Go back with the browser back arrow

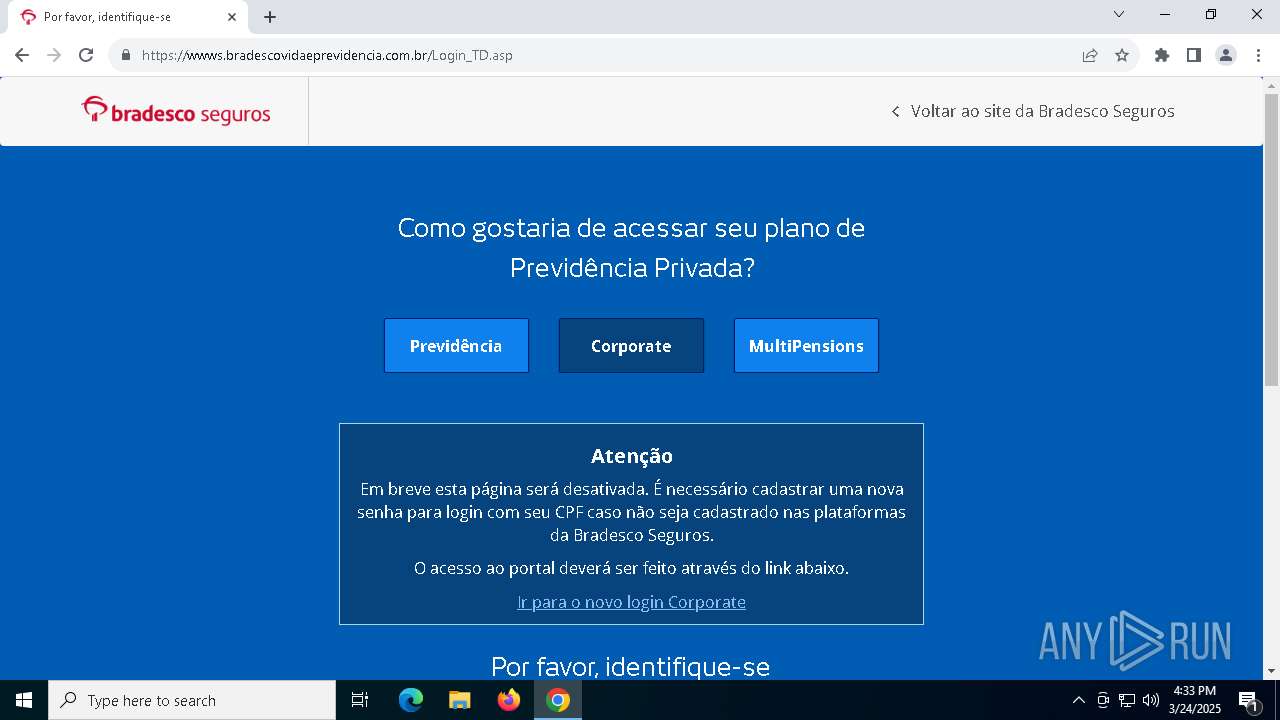click(x=22, y=55)
